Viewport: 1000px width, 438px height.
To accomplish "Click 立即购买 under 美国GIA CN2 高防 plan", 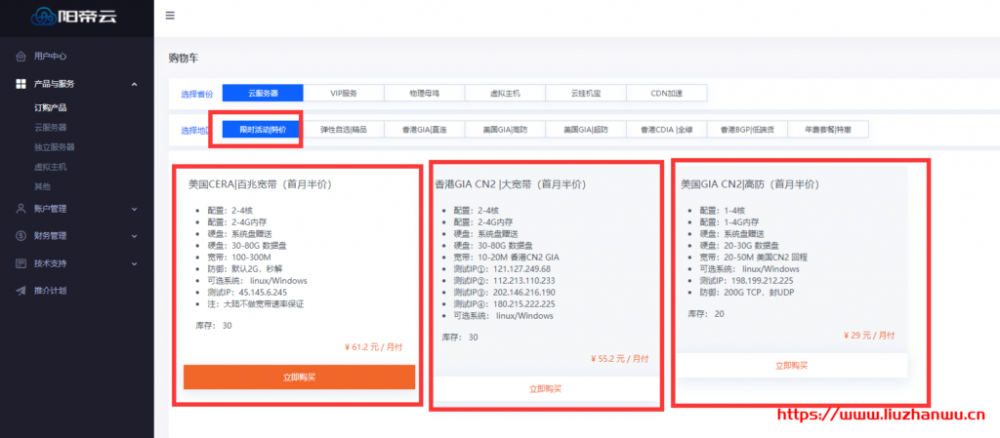I will coord(791,366).
